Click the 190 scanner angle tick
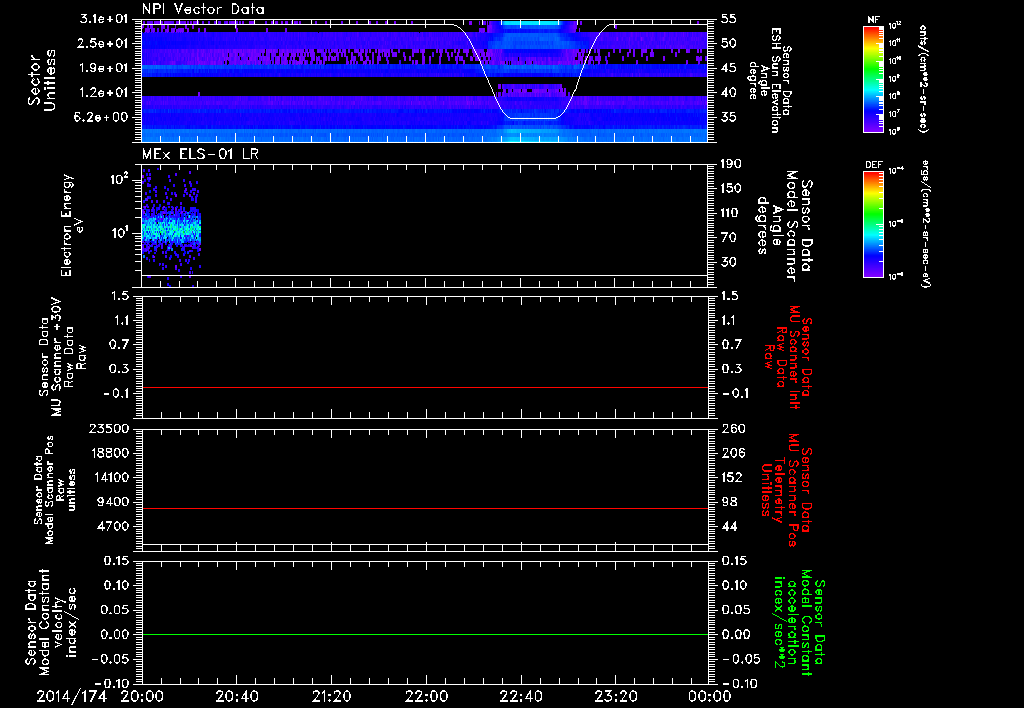Screen dimensions: 1024x708 click(x=732, y=164)
